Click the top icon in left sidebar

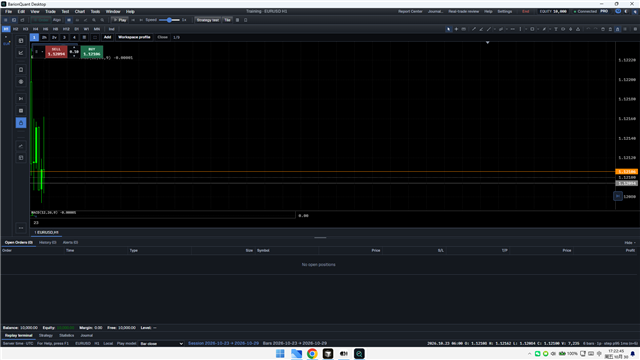click(21, 41)
